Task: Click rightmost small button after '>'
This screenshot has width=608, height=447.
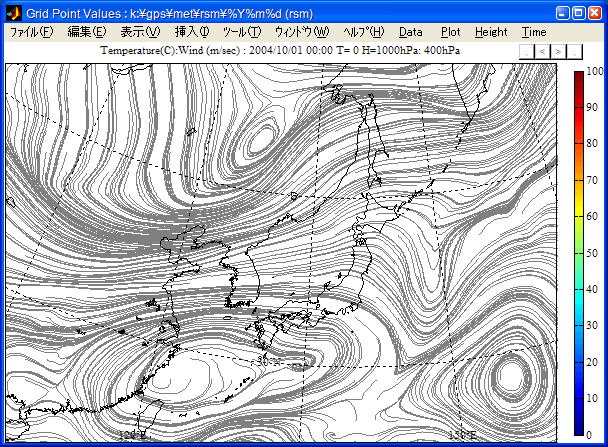Action: (x=574, y=50)
